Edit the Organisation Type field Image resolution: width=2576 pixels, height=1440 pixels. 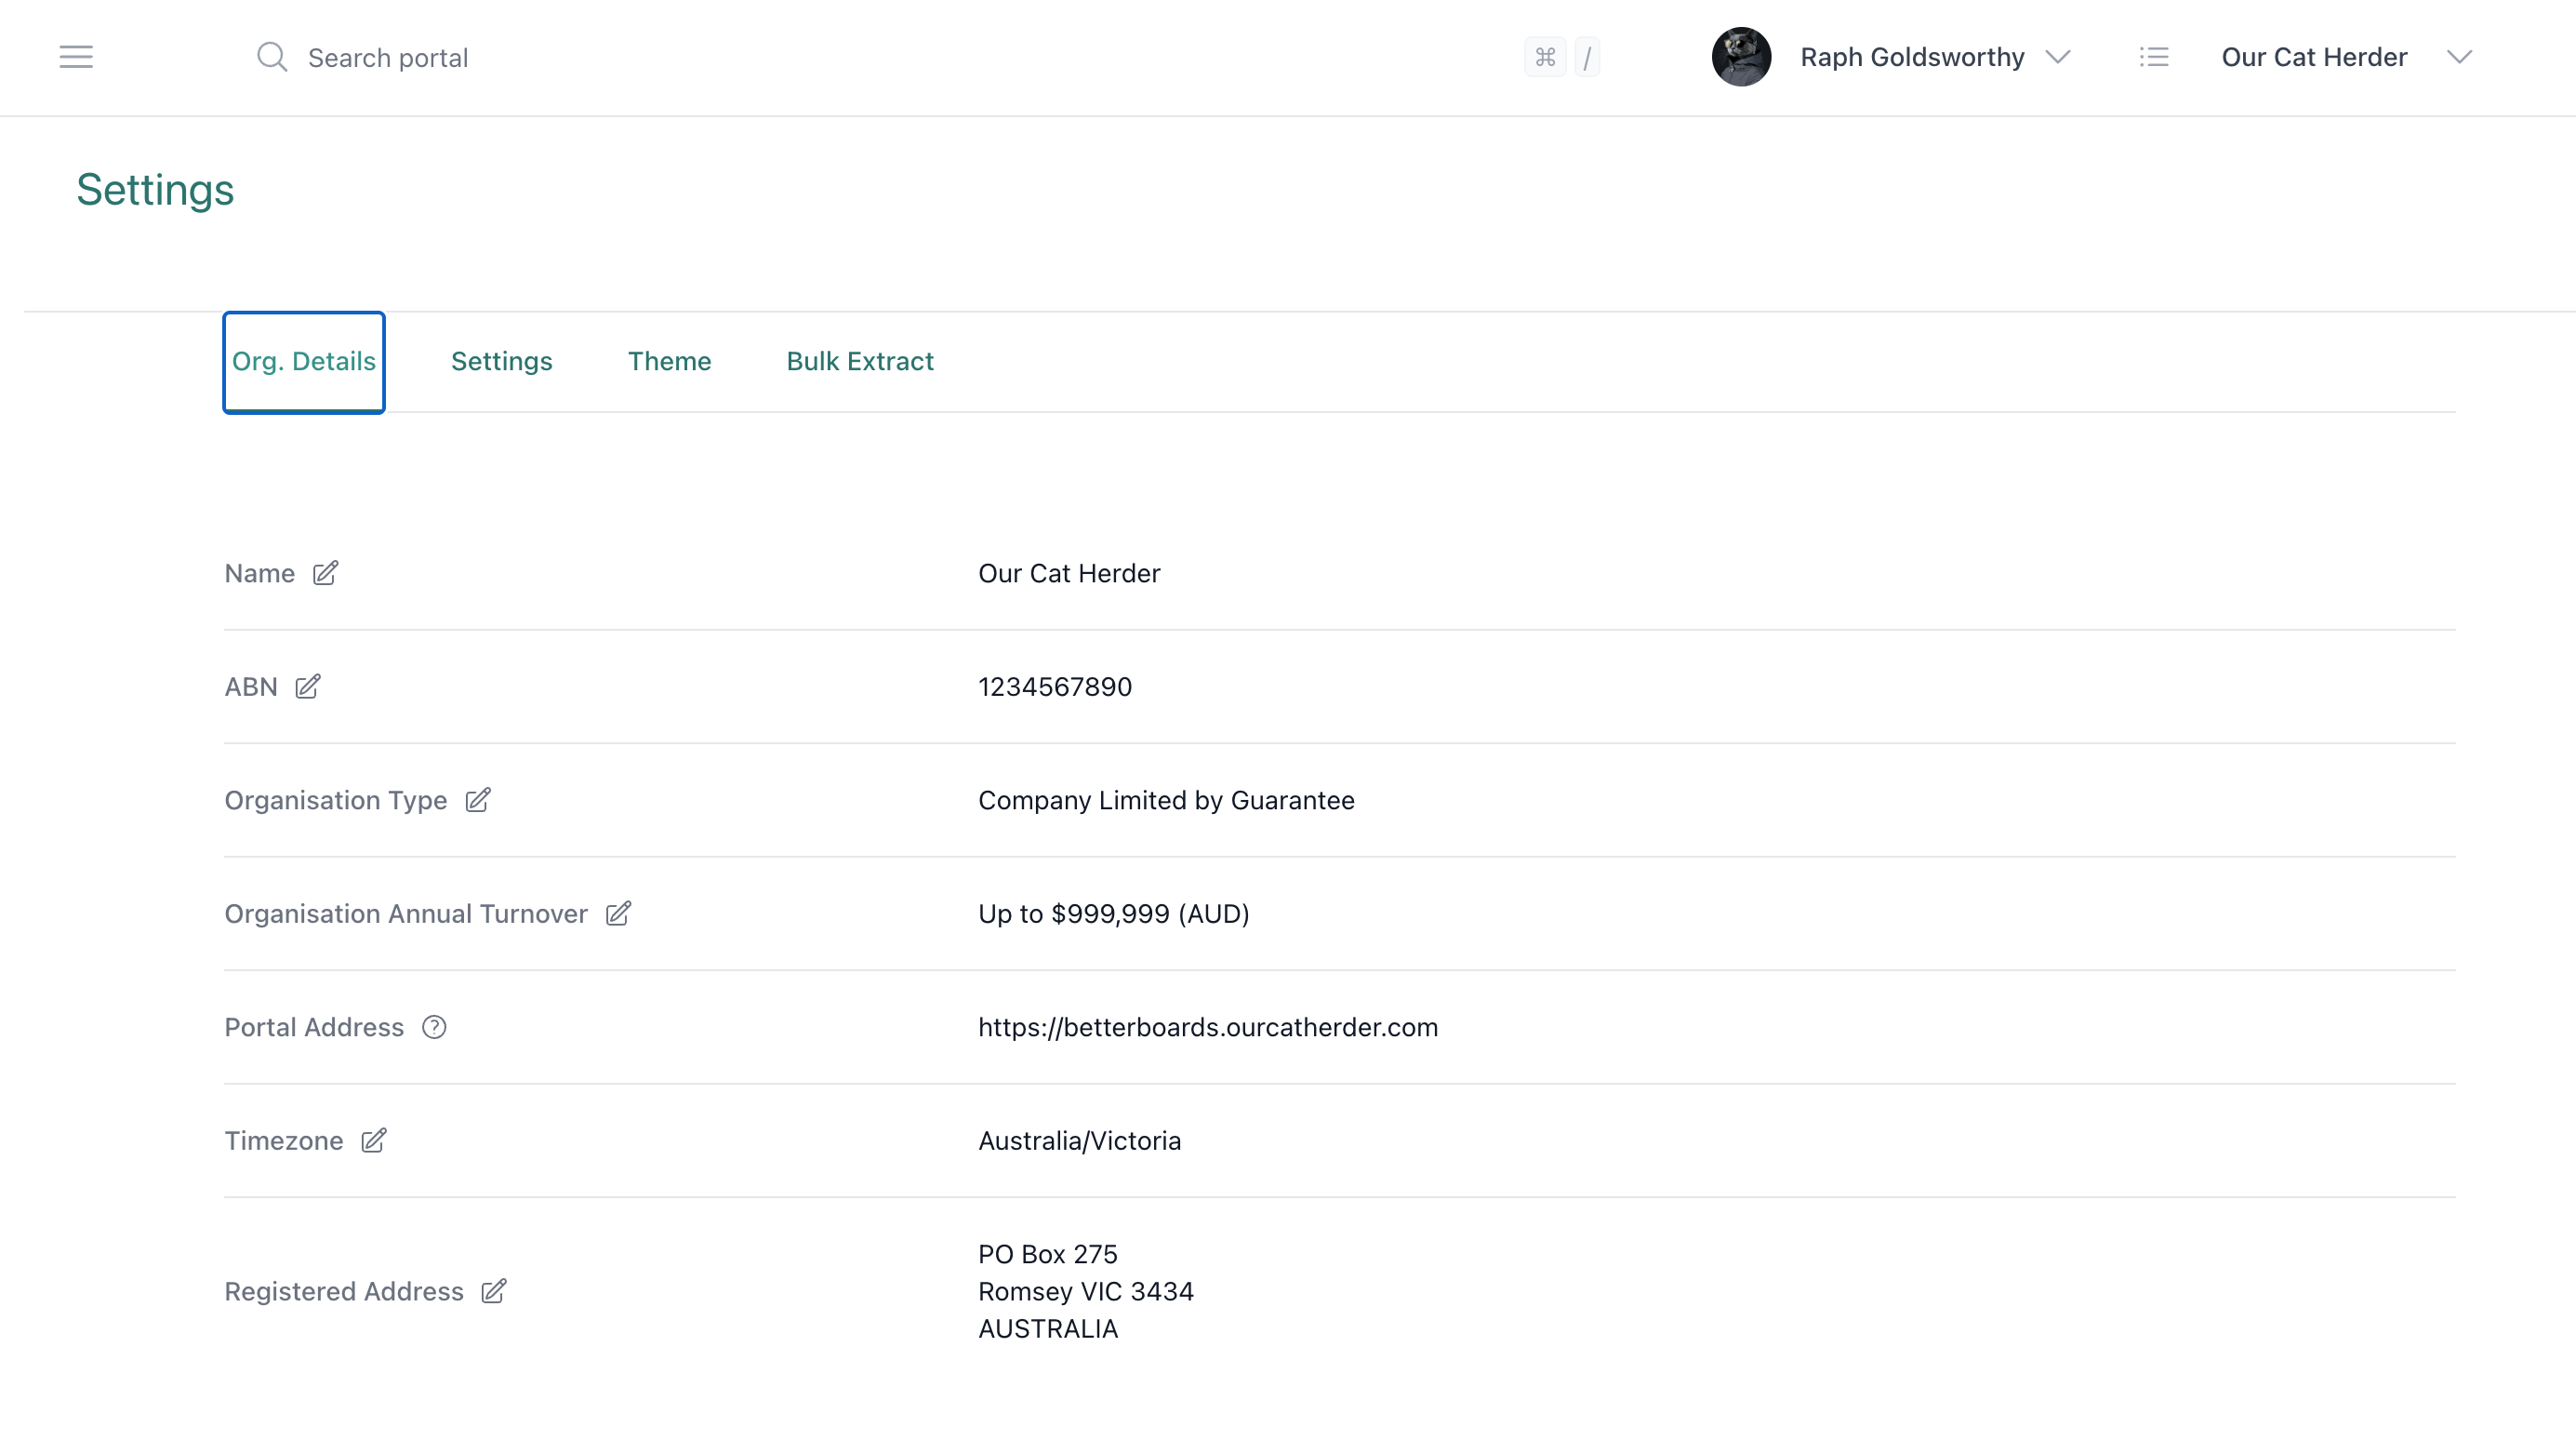(478, 800)
